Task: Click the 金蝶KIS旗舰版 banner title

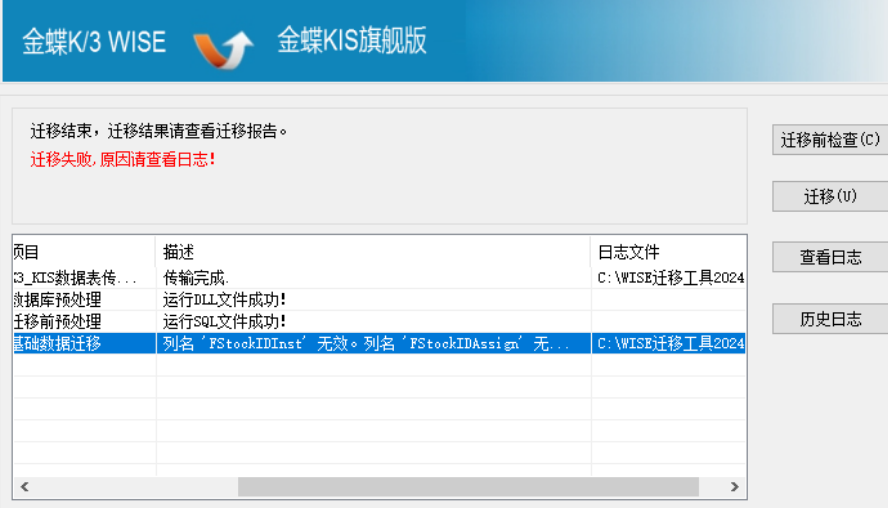Action: (x=352, y=40)
